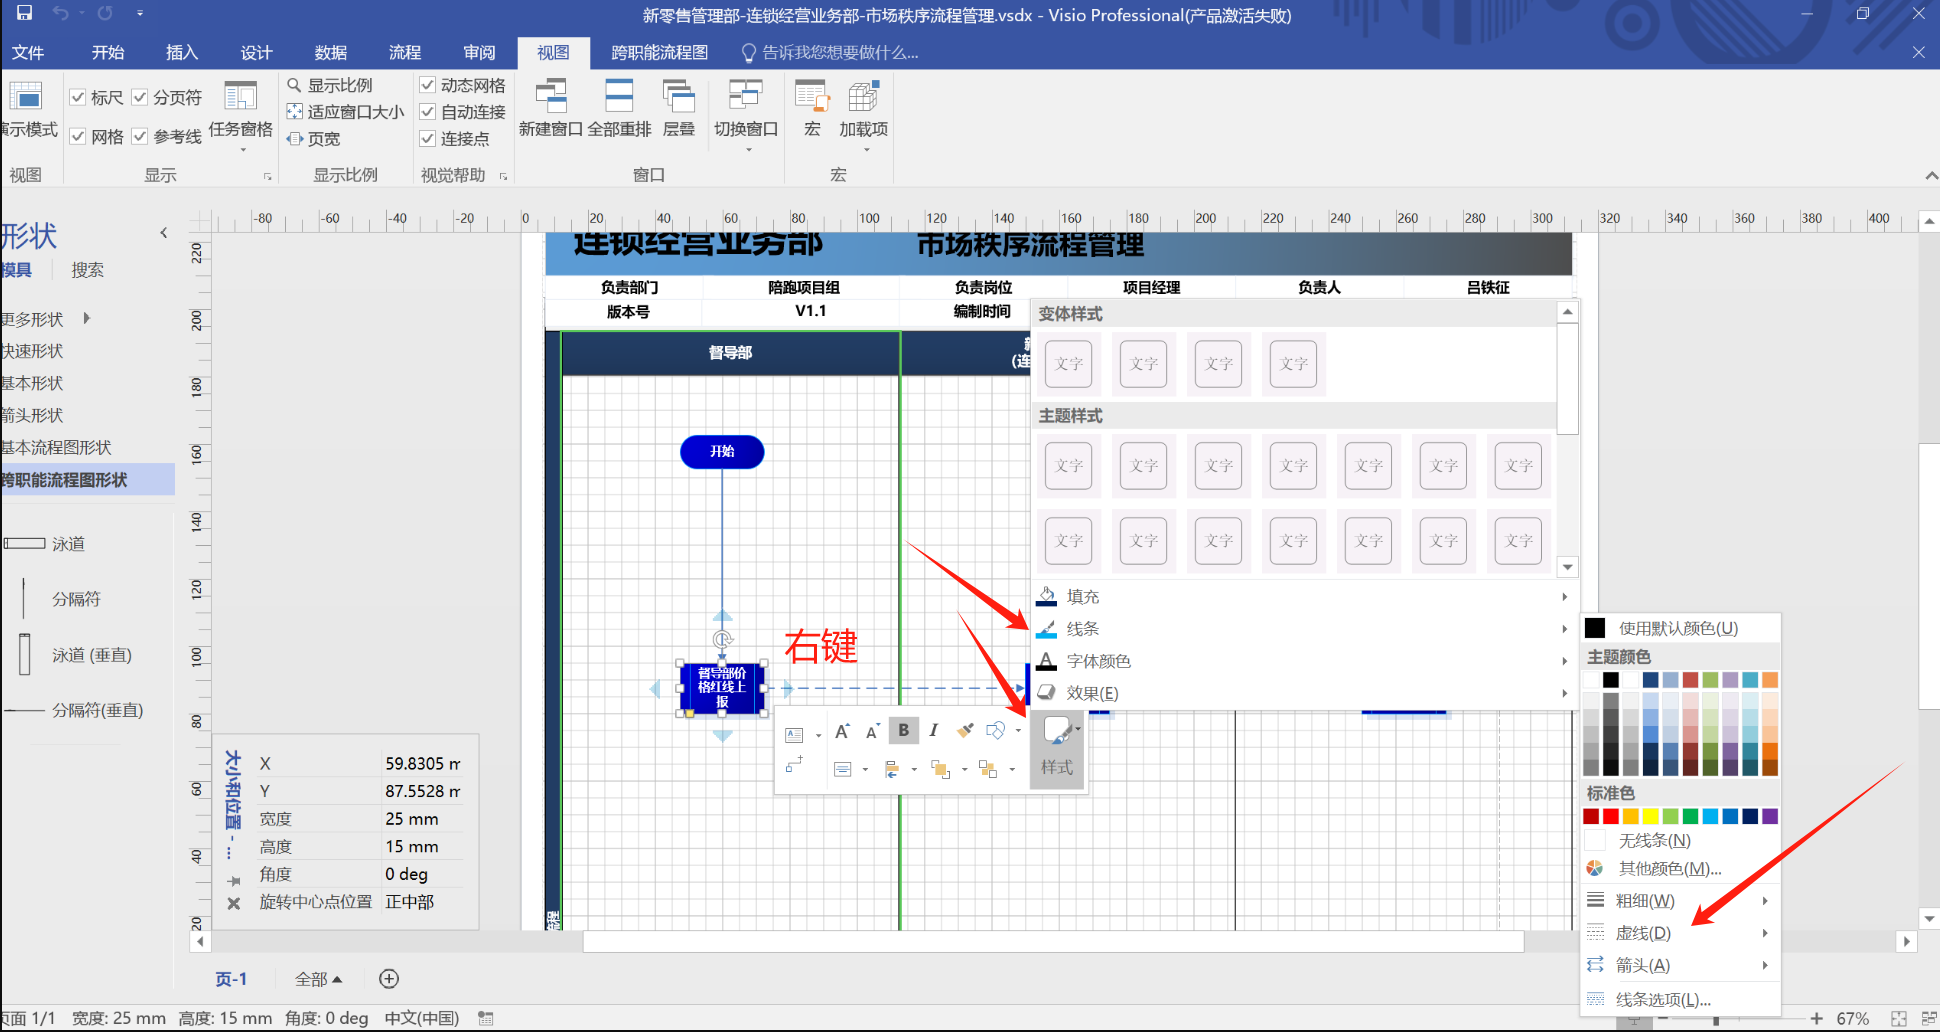Image resolution: width=1940 pixels, height=1032 pixels.
Task: Disable Dynamic Grid (动态网格) checkbox
Action: tap(427, 85)
